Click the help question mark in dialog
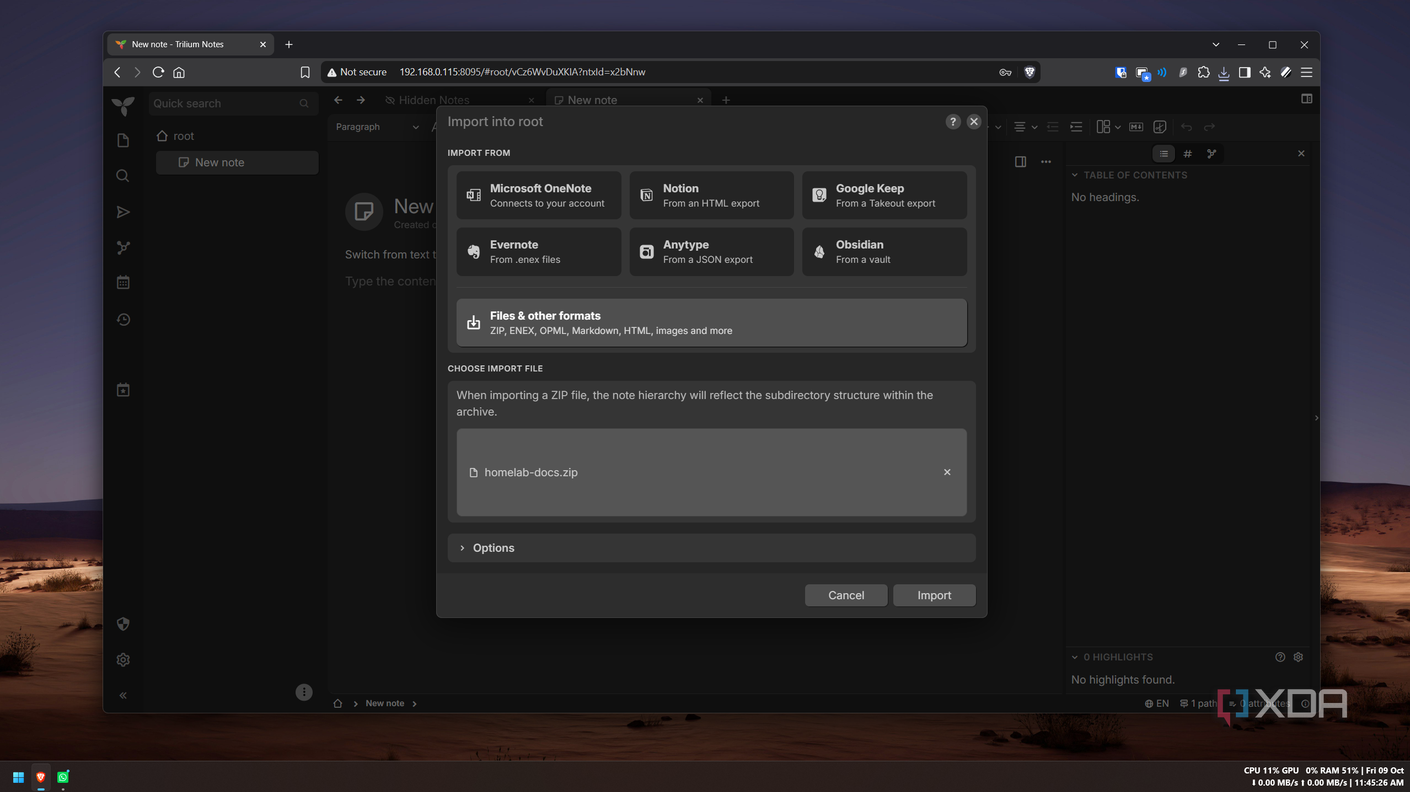The image size is (1410, 792). pyautogui.click(x=953, y=121)
